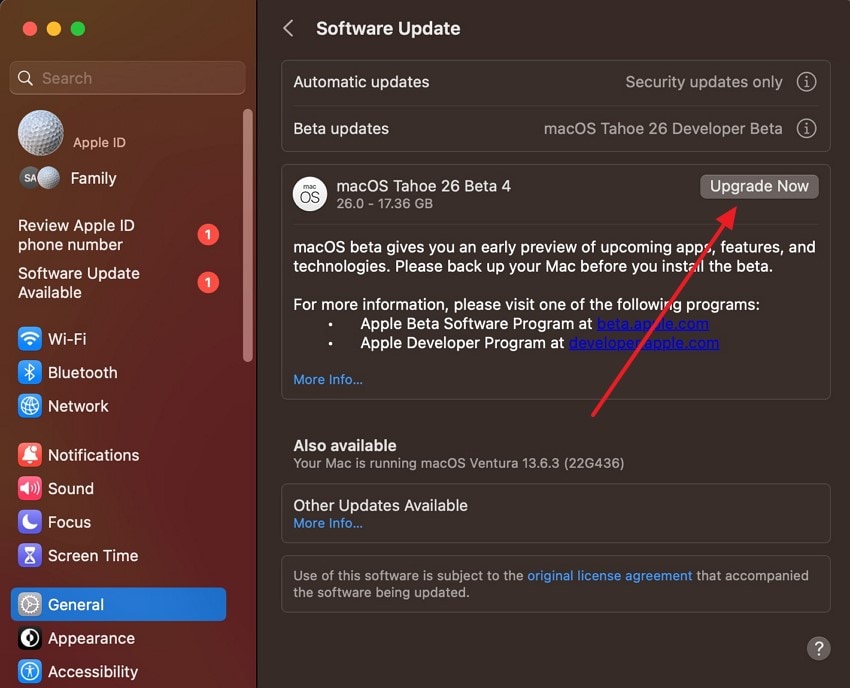
Task: Click More Info under beta description
Action: tap(328, 380)
